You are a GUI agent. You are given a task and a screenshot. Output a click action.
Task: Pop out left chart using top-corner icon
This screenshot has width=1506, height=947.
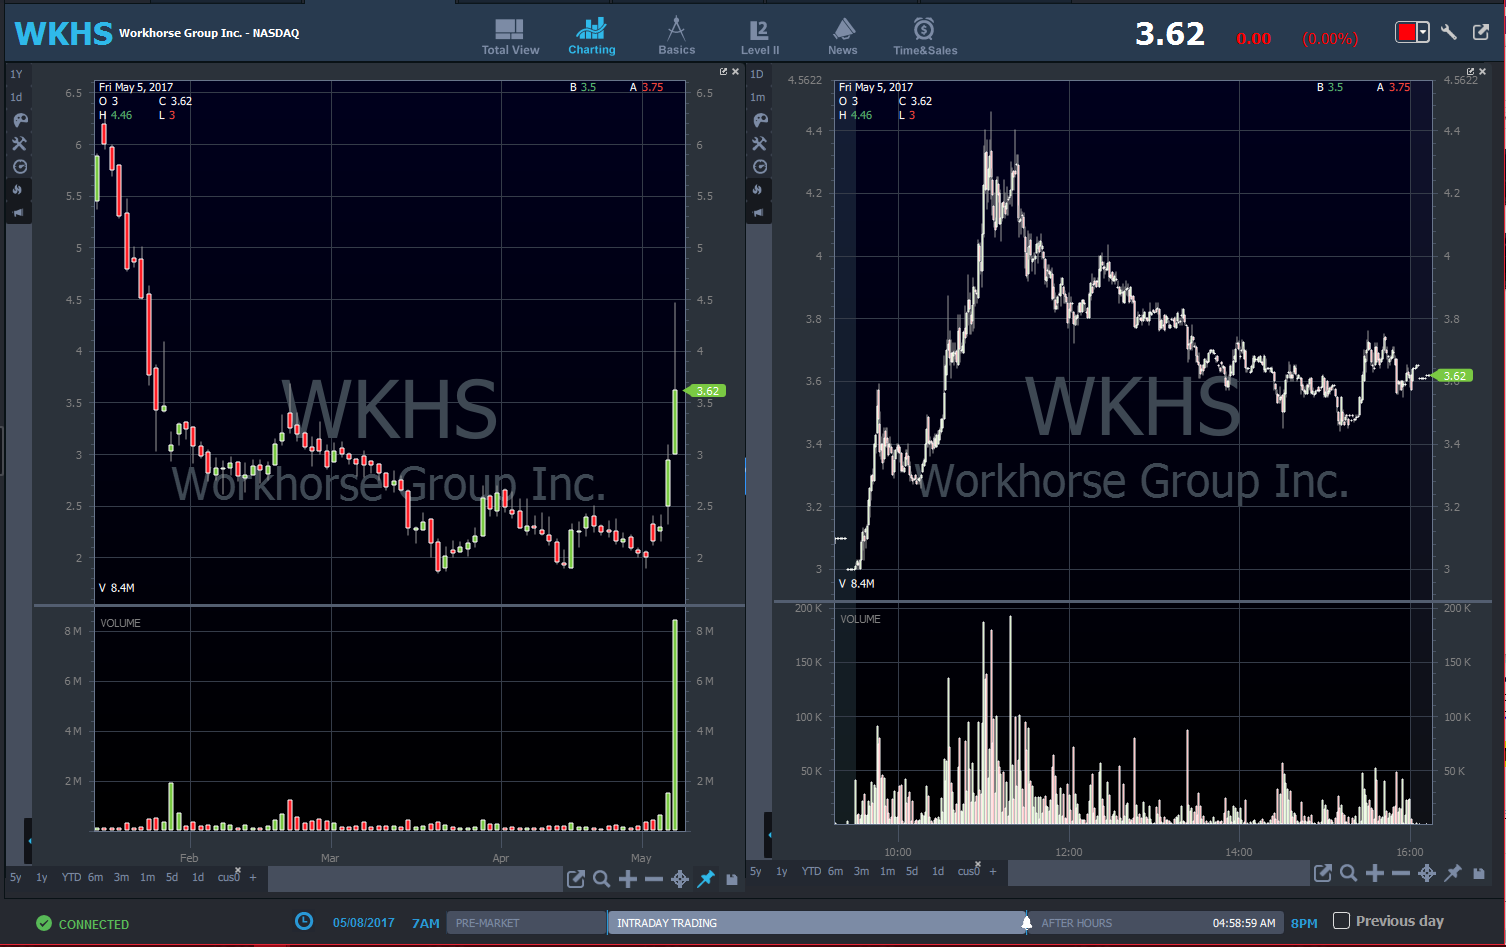pyautogui.click(x=724, y=72)
